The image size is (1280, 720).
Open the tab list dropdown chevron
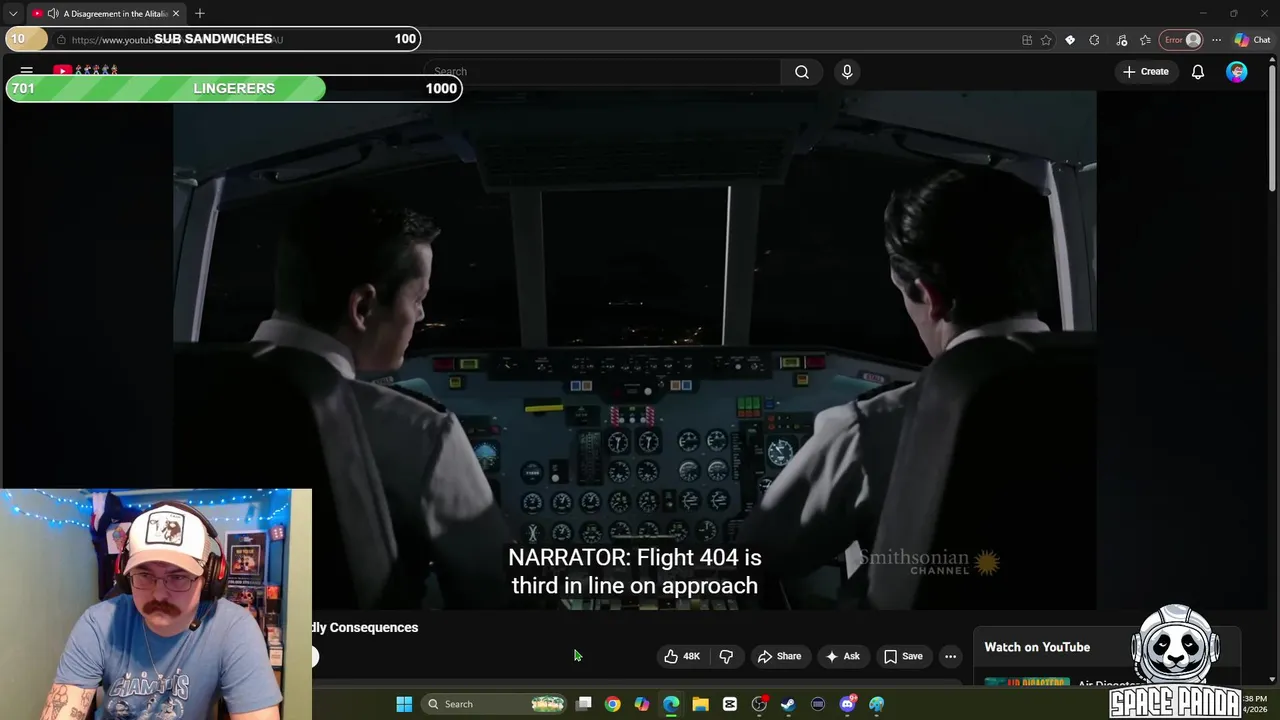(x=13, y=13)
